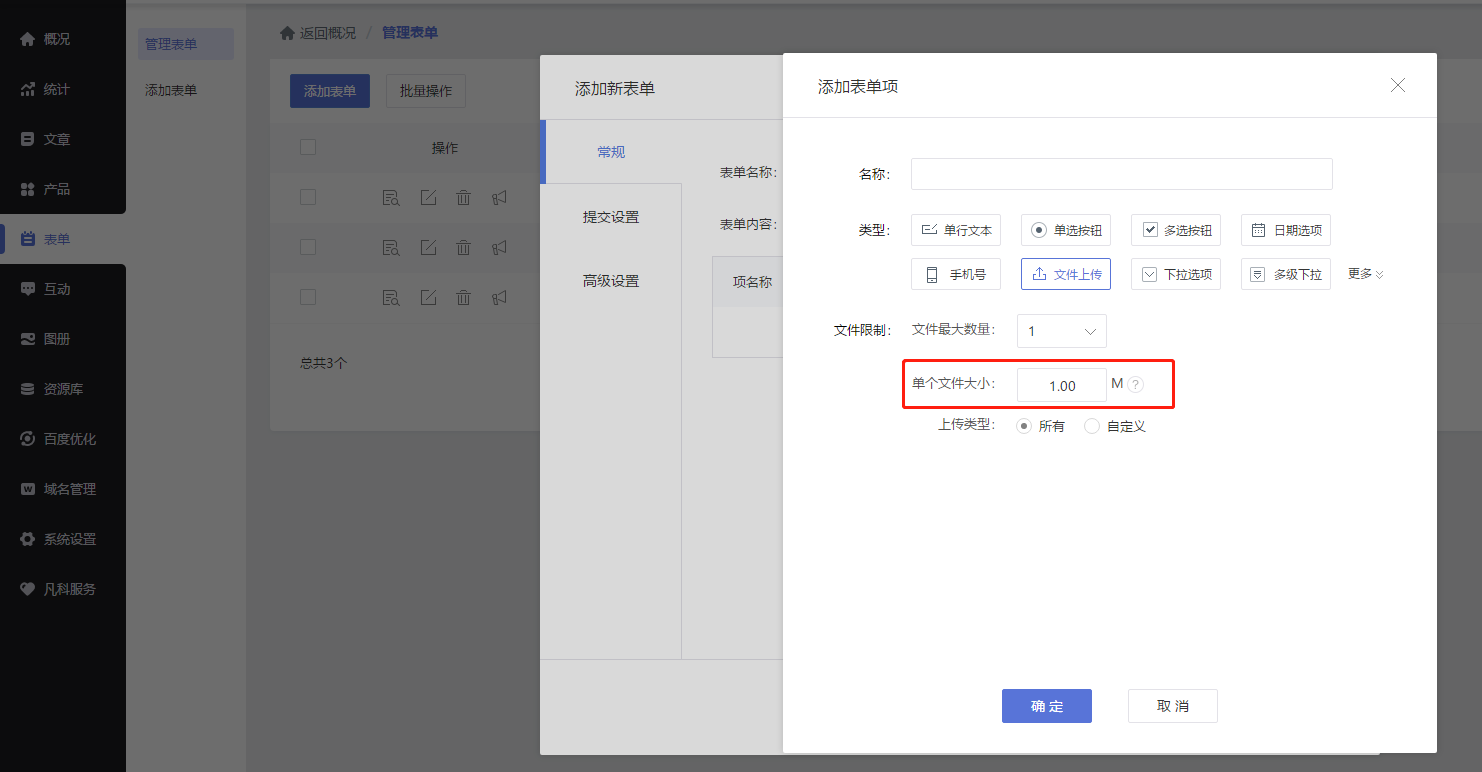1482x772 pixels.
Task: Open the 系统设置 settings sidebar item
Action: pos(62,539)
